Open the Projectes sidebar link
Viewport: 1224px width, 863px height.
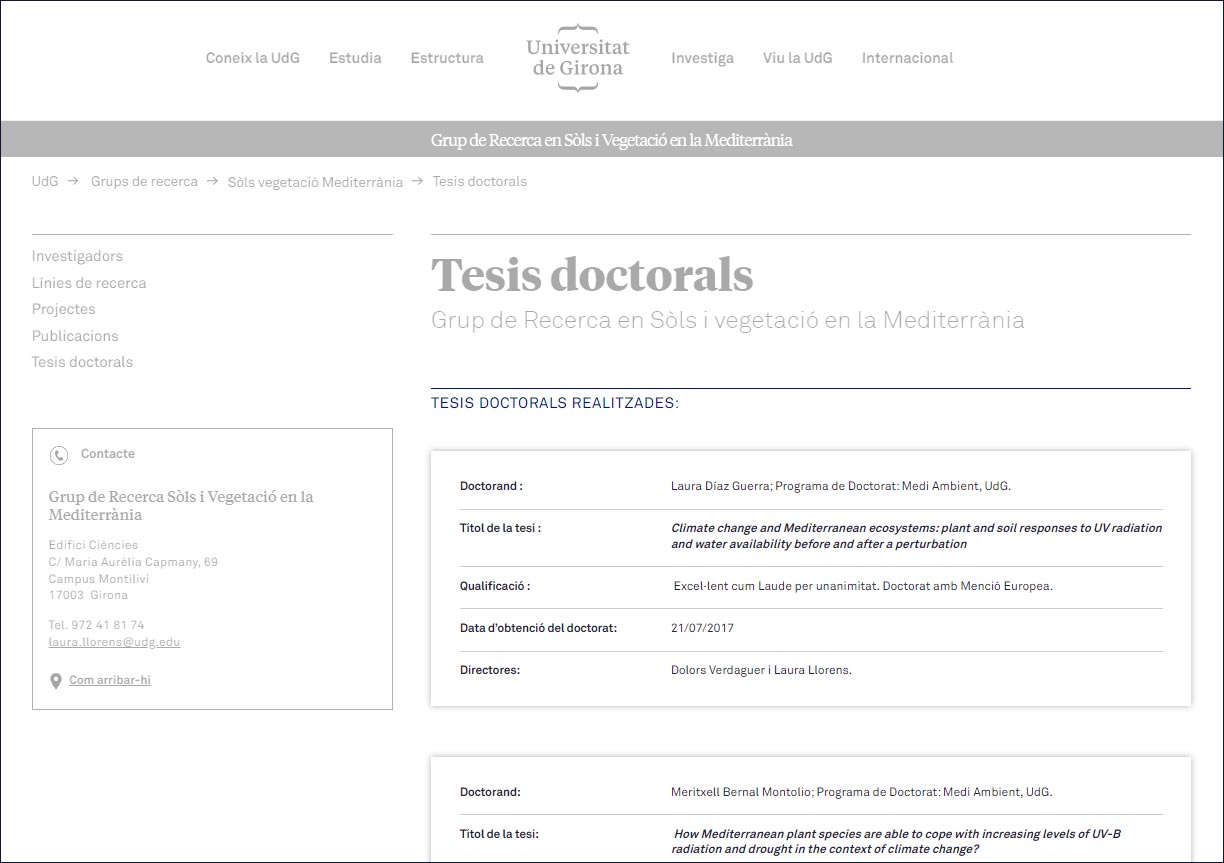(64, 309)
